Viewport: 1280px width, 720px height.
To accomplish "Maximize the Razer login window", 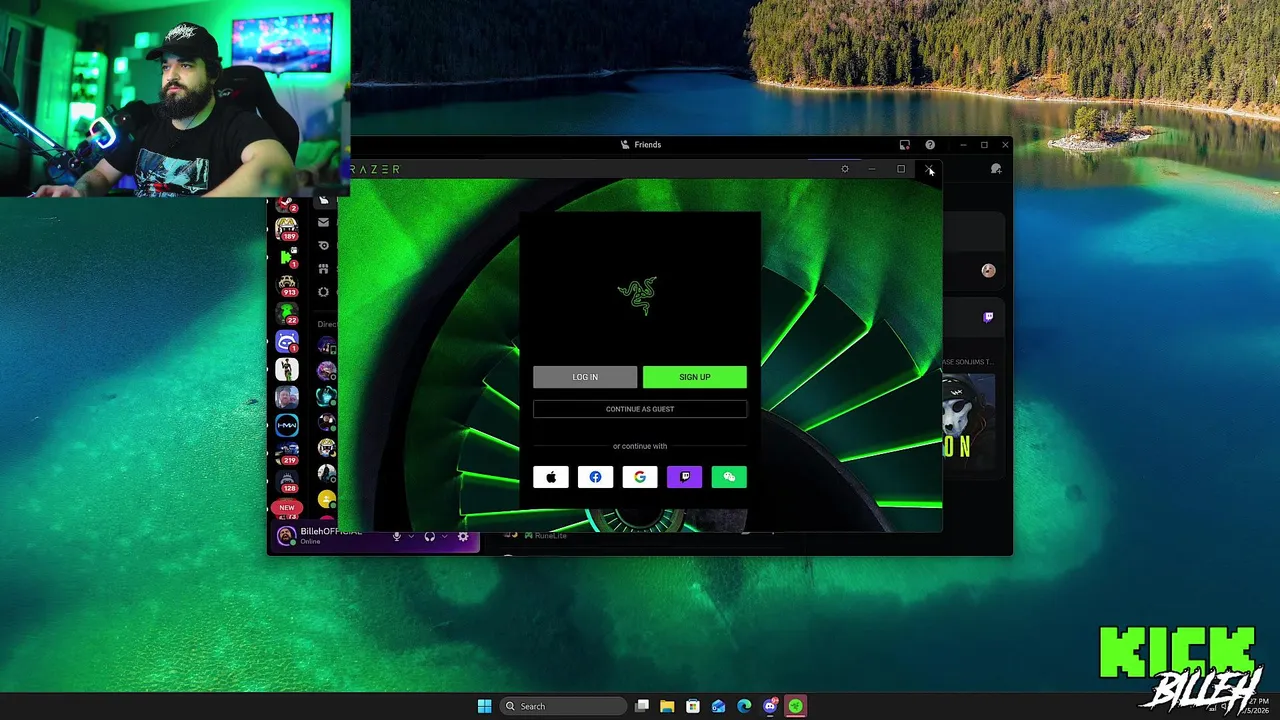I will coord(901,169).
